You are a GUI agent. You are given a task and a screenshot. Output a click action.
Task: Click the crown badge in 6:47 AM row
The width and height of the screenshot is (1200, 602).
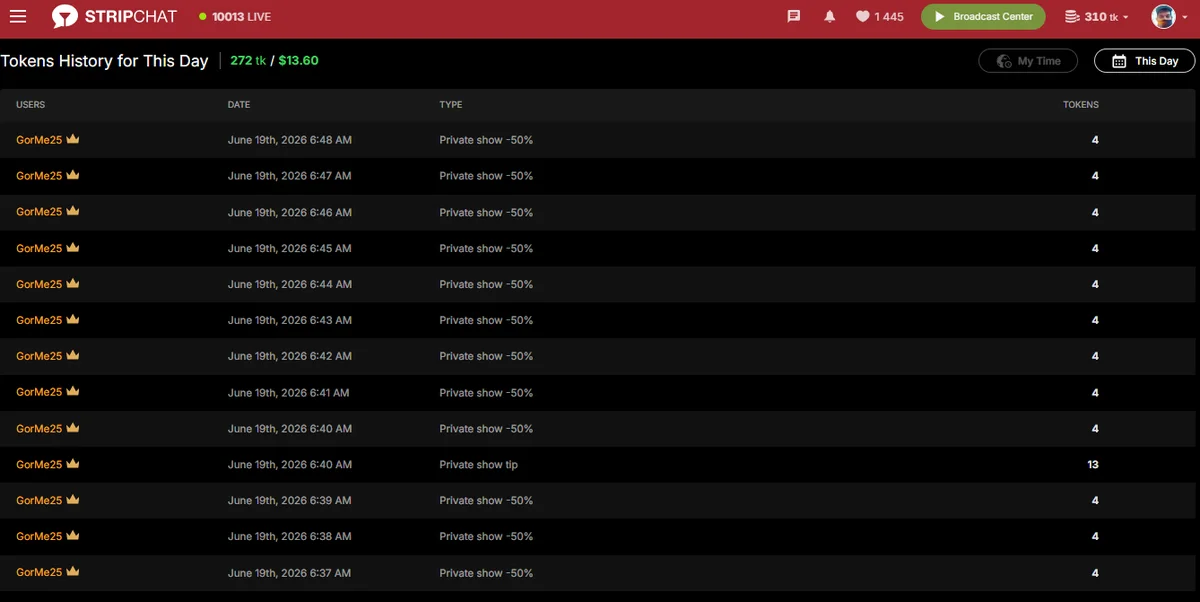click(73, 175)
